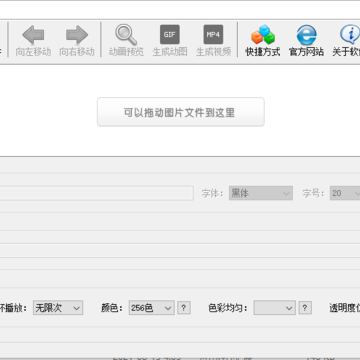Click the help button next to 256色
Screen dimensions: 360x360
[x=184, y=308]
